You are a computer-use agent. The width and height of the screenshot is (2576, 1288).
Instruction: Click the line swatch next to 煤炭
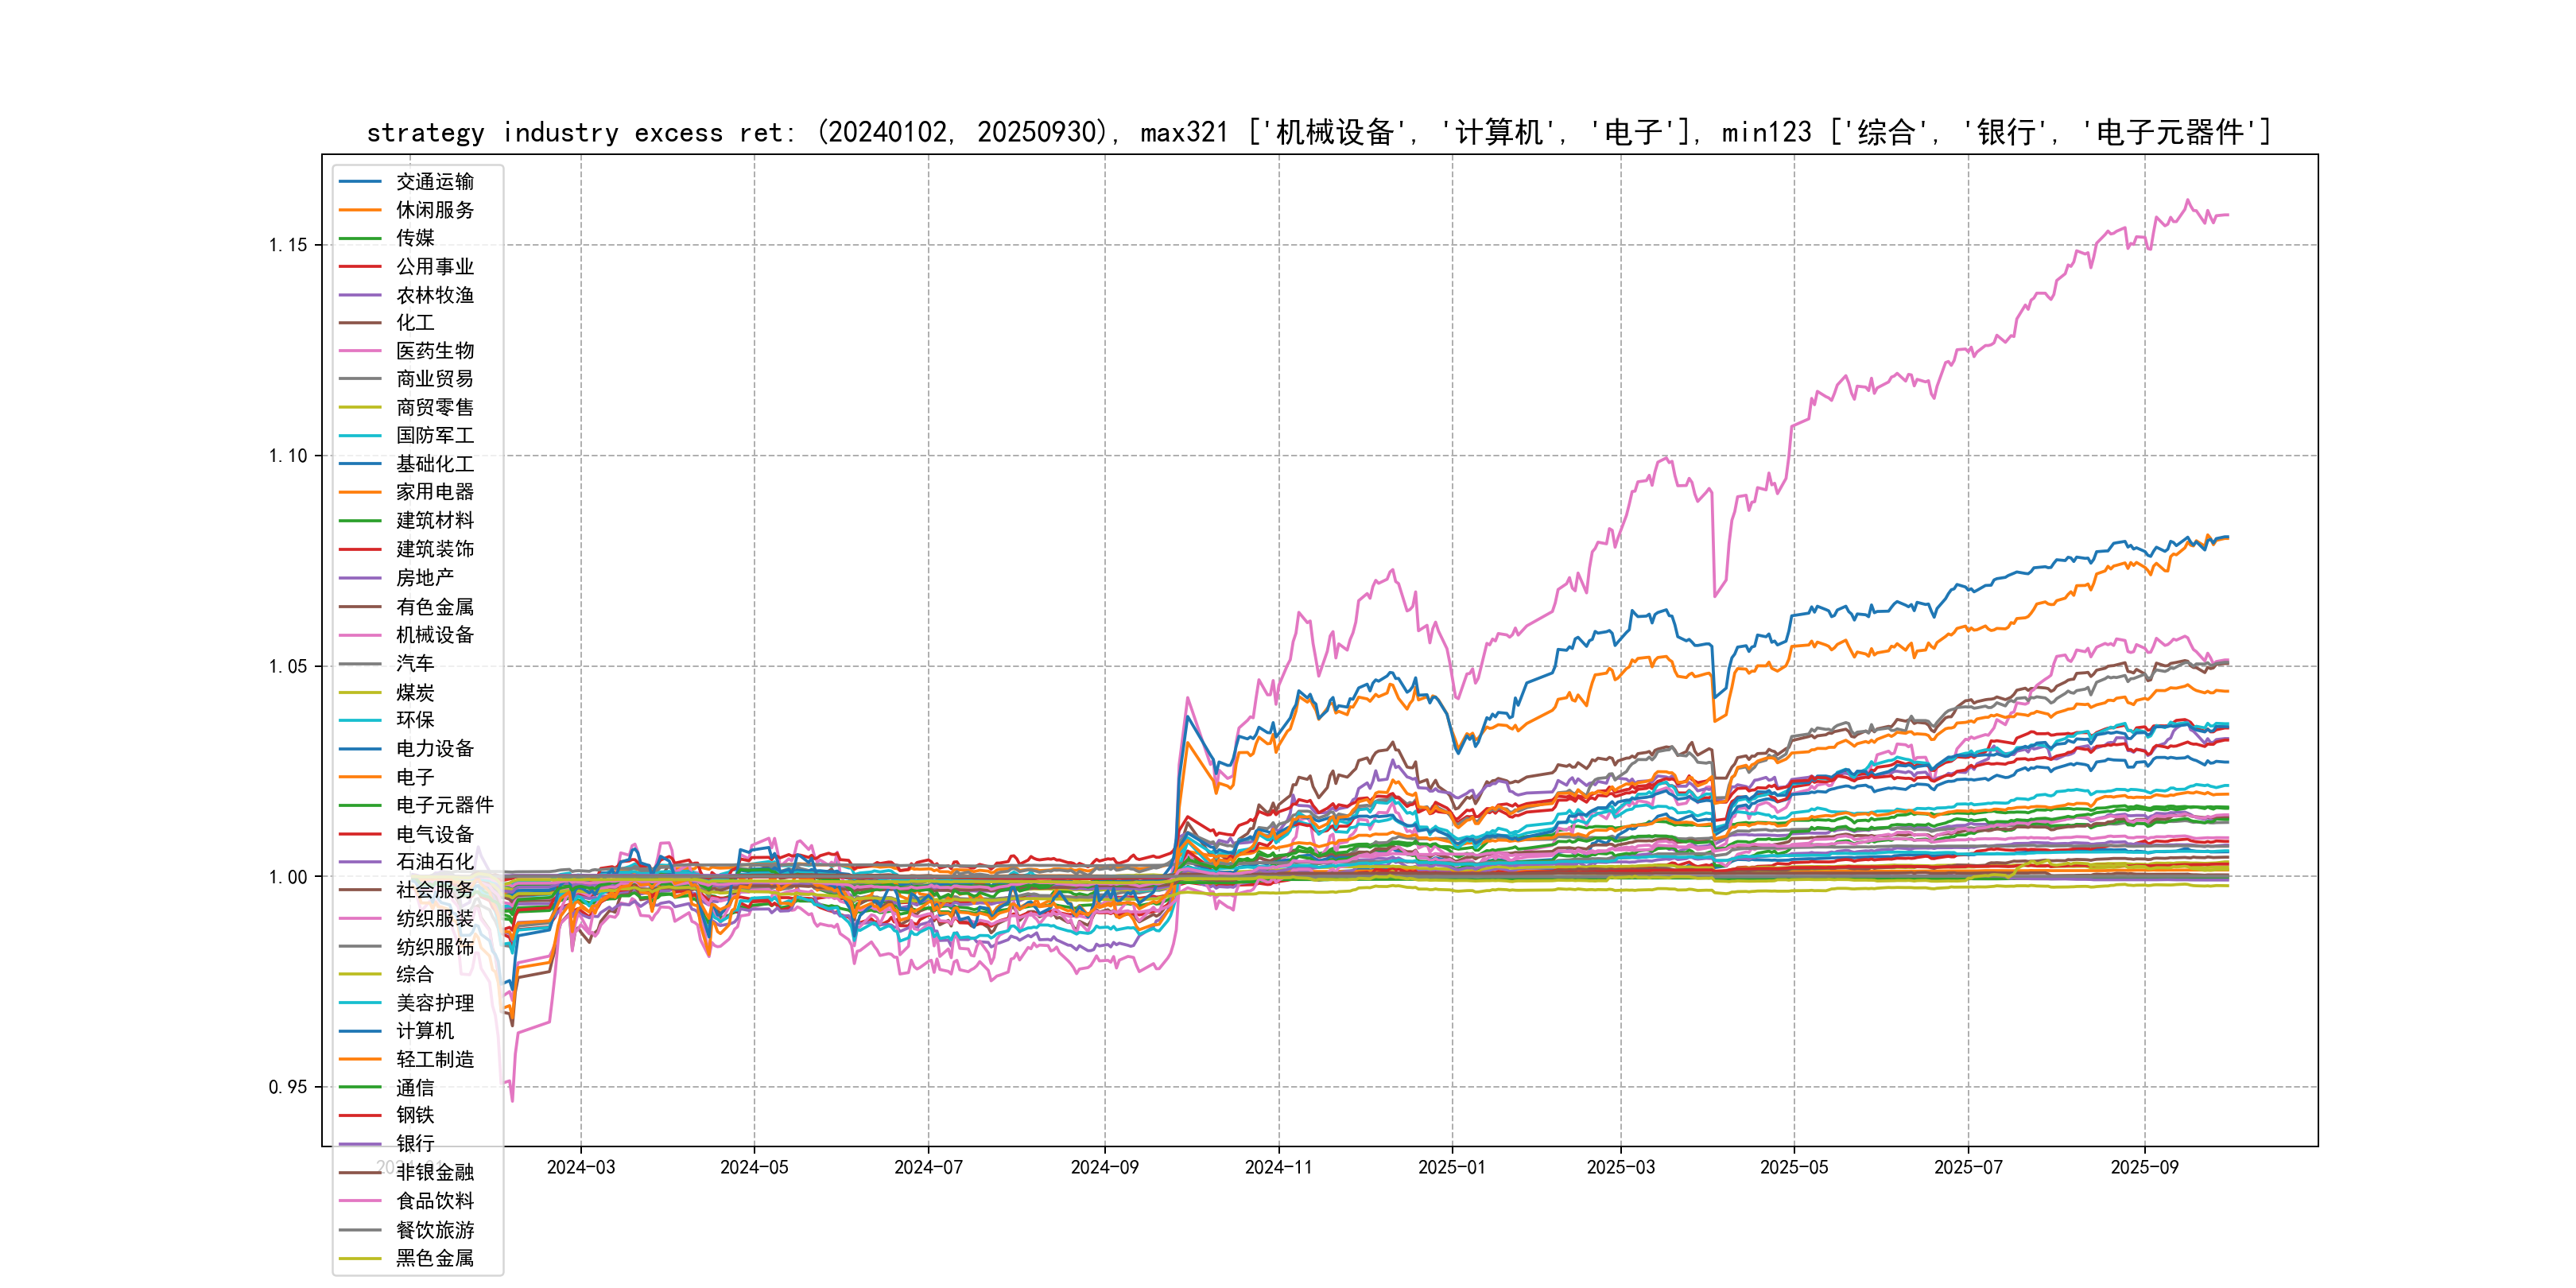click(x=360, y=692)
